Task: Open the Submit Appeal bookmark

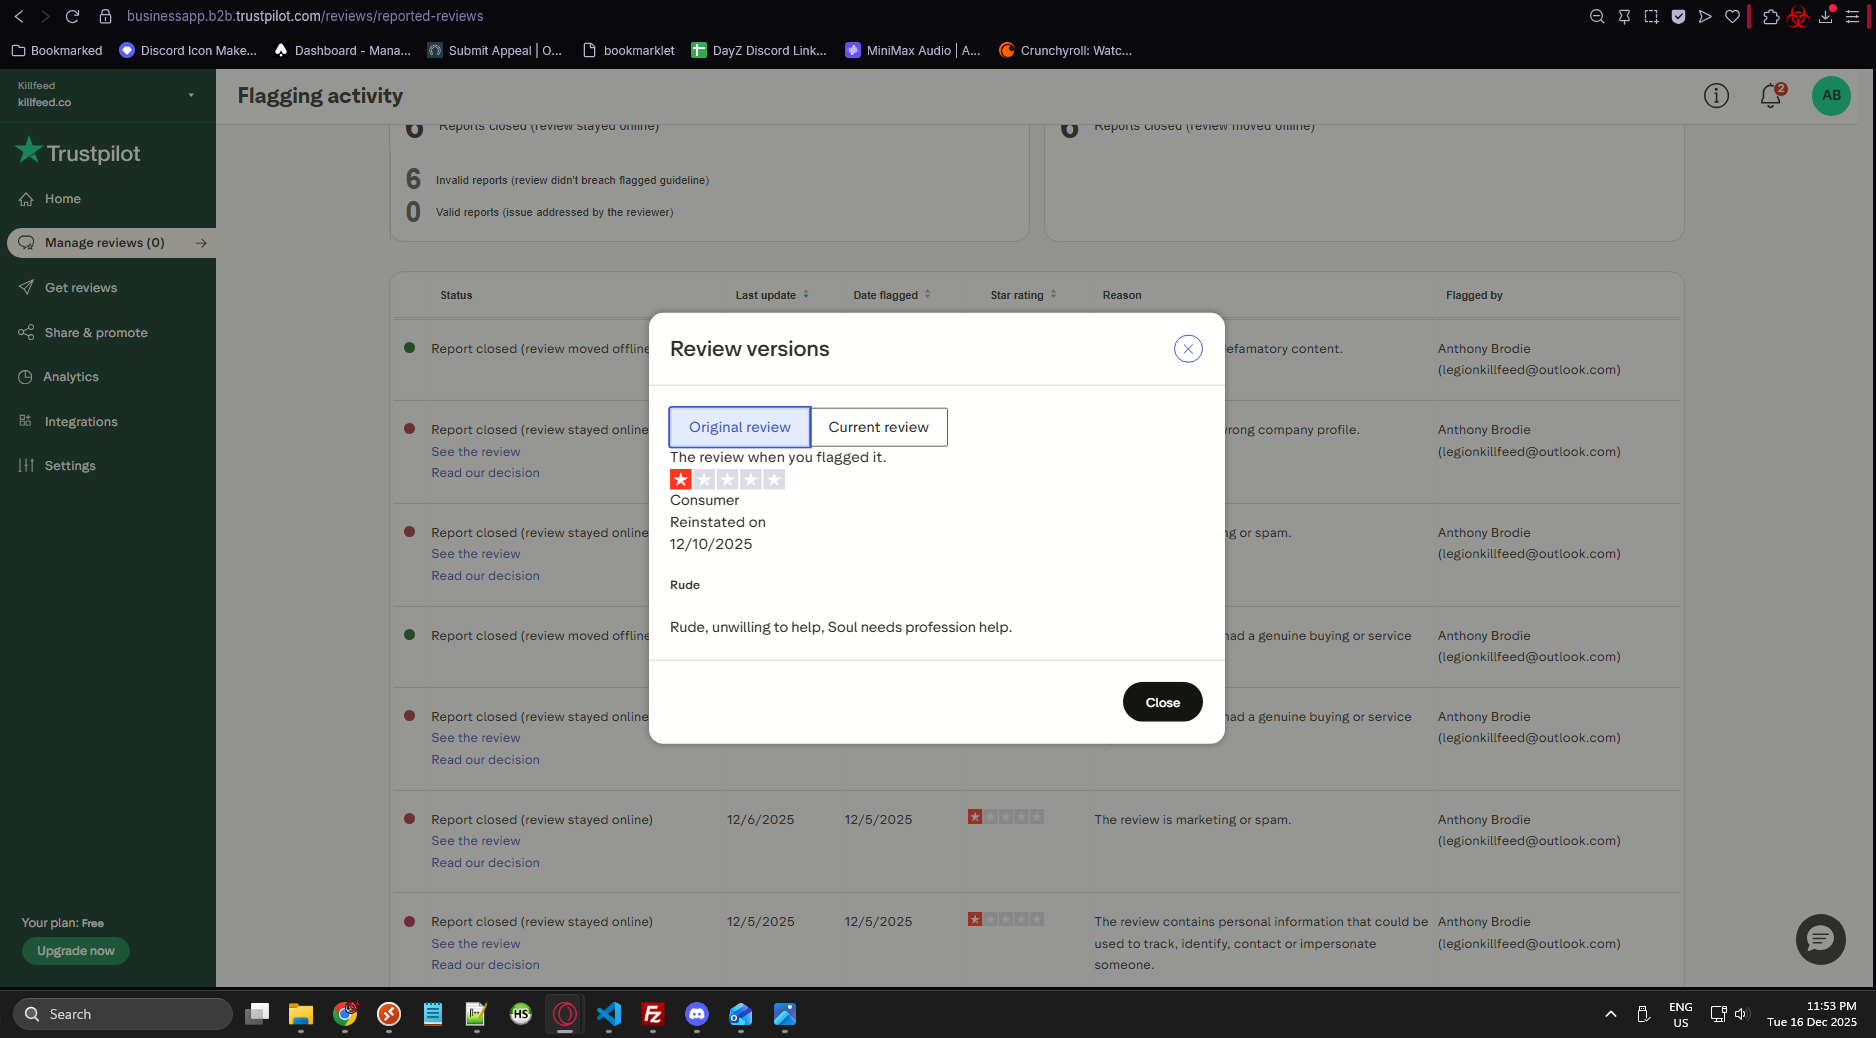Action: click(x=495, y=51)
